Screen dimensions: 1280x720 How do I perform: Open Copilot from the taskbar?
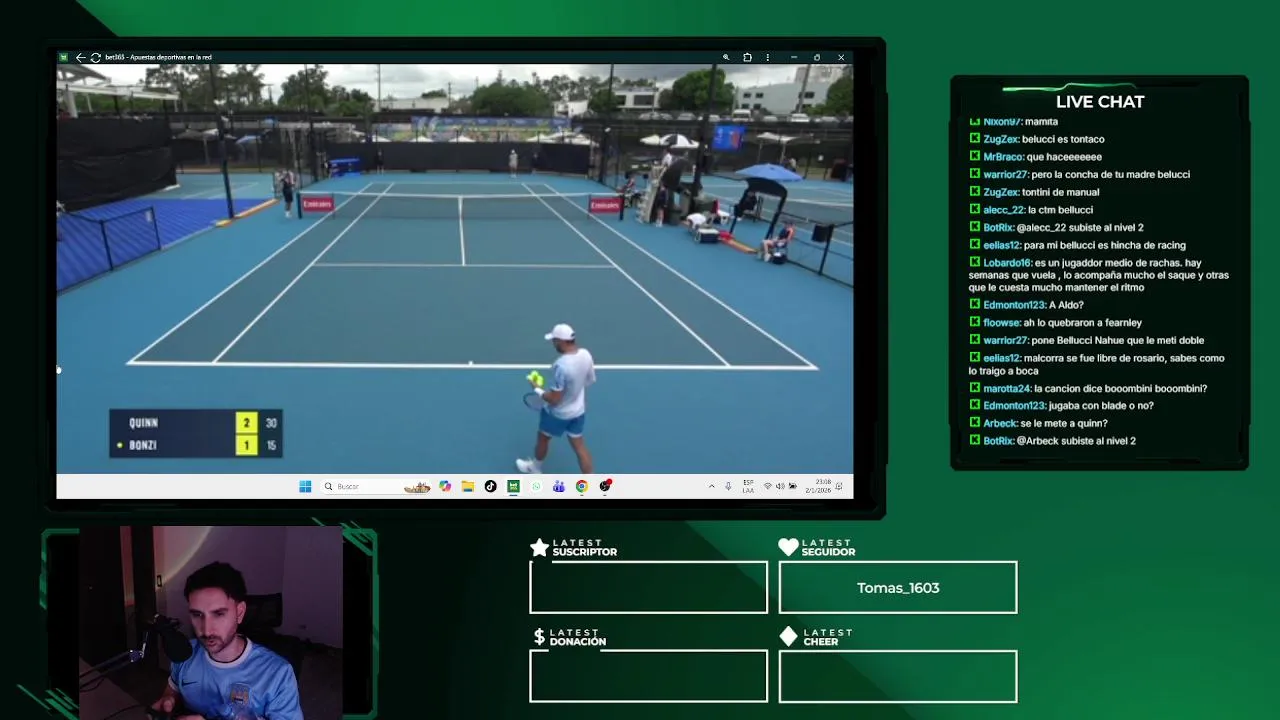pos(445,486)
